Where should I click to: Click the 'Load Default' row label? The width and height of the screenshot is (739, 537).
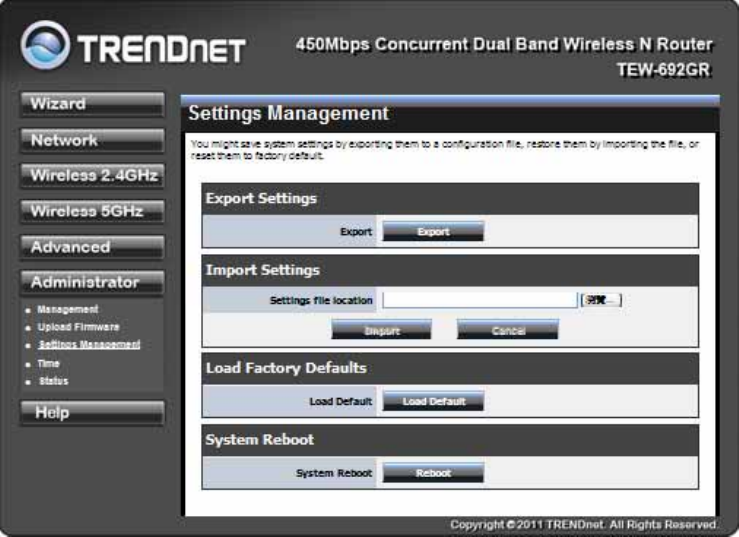tap(341, 401)
